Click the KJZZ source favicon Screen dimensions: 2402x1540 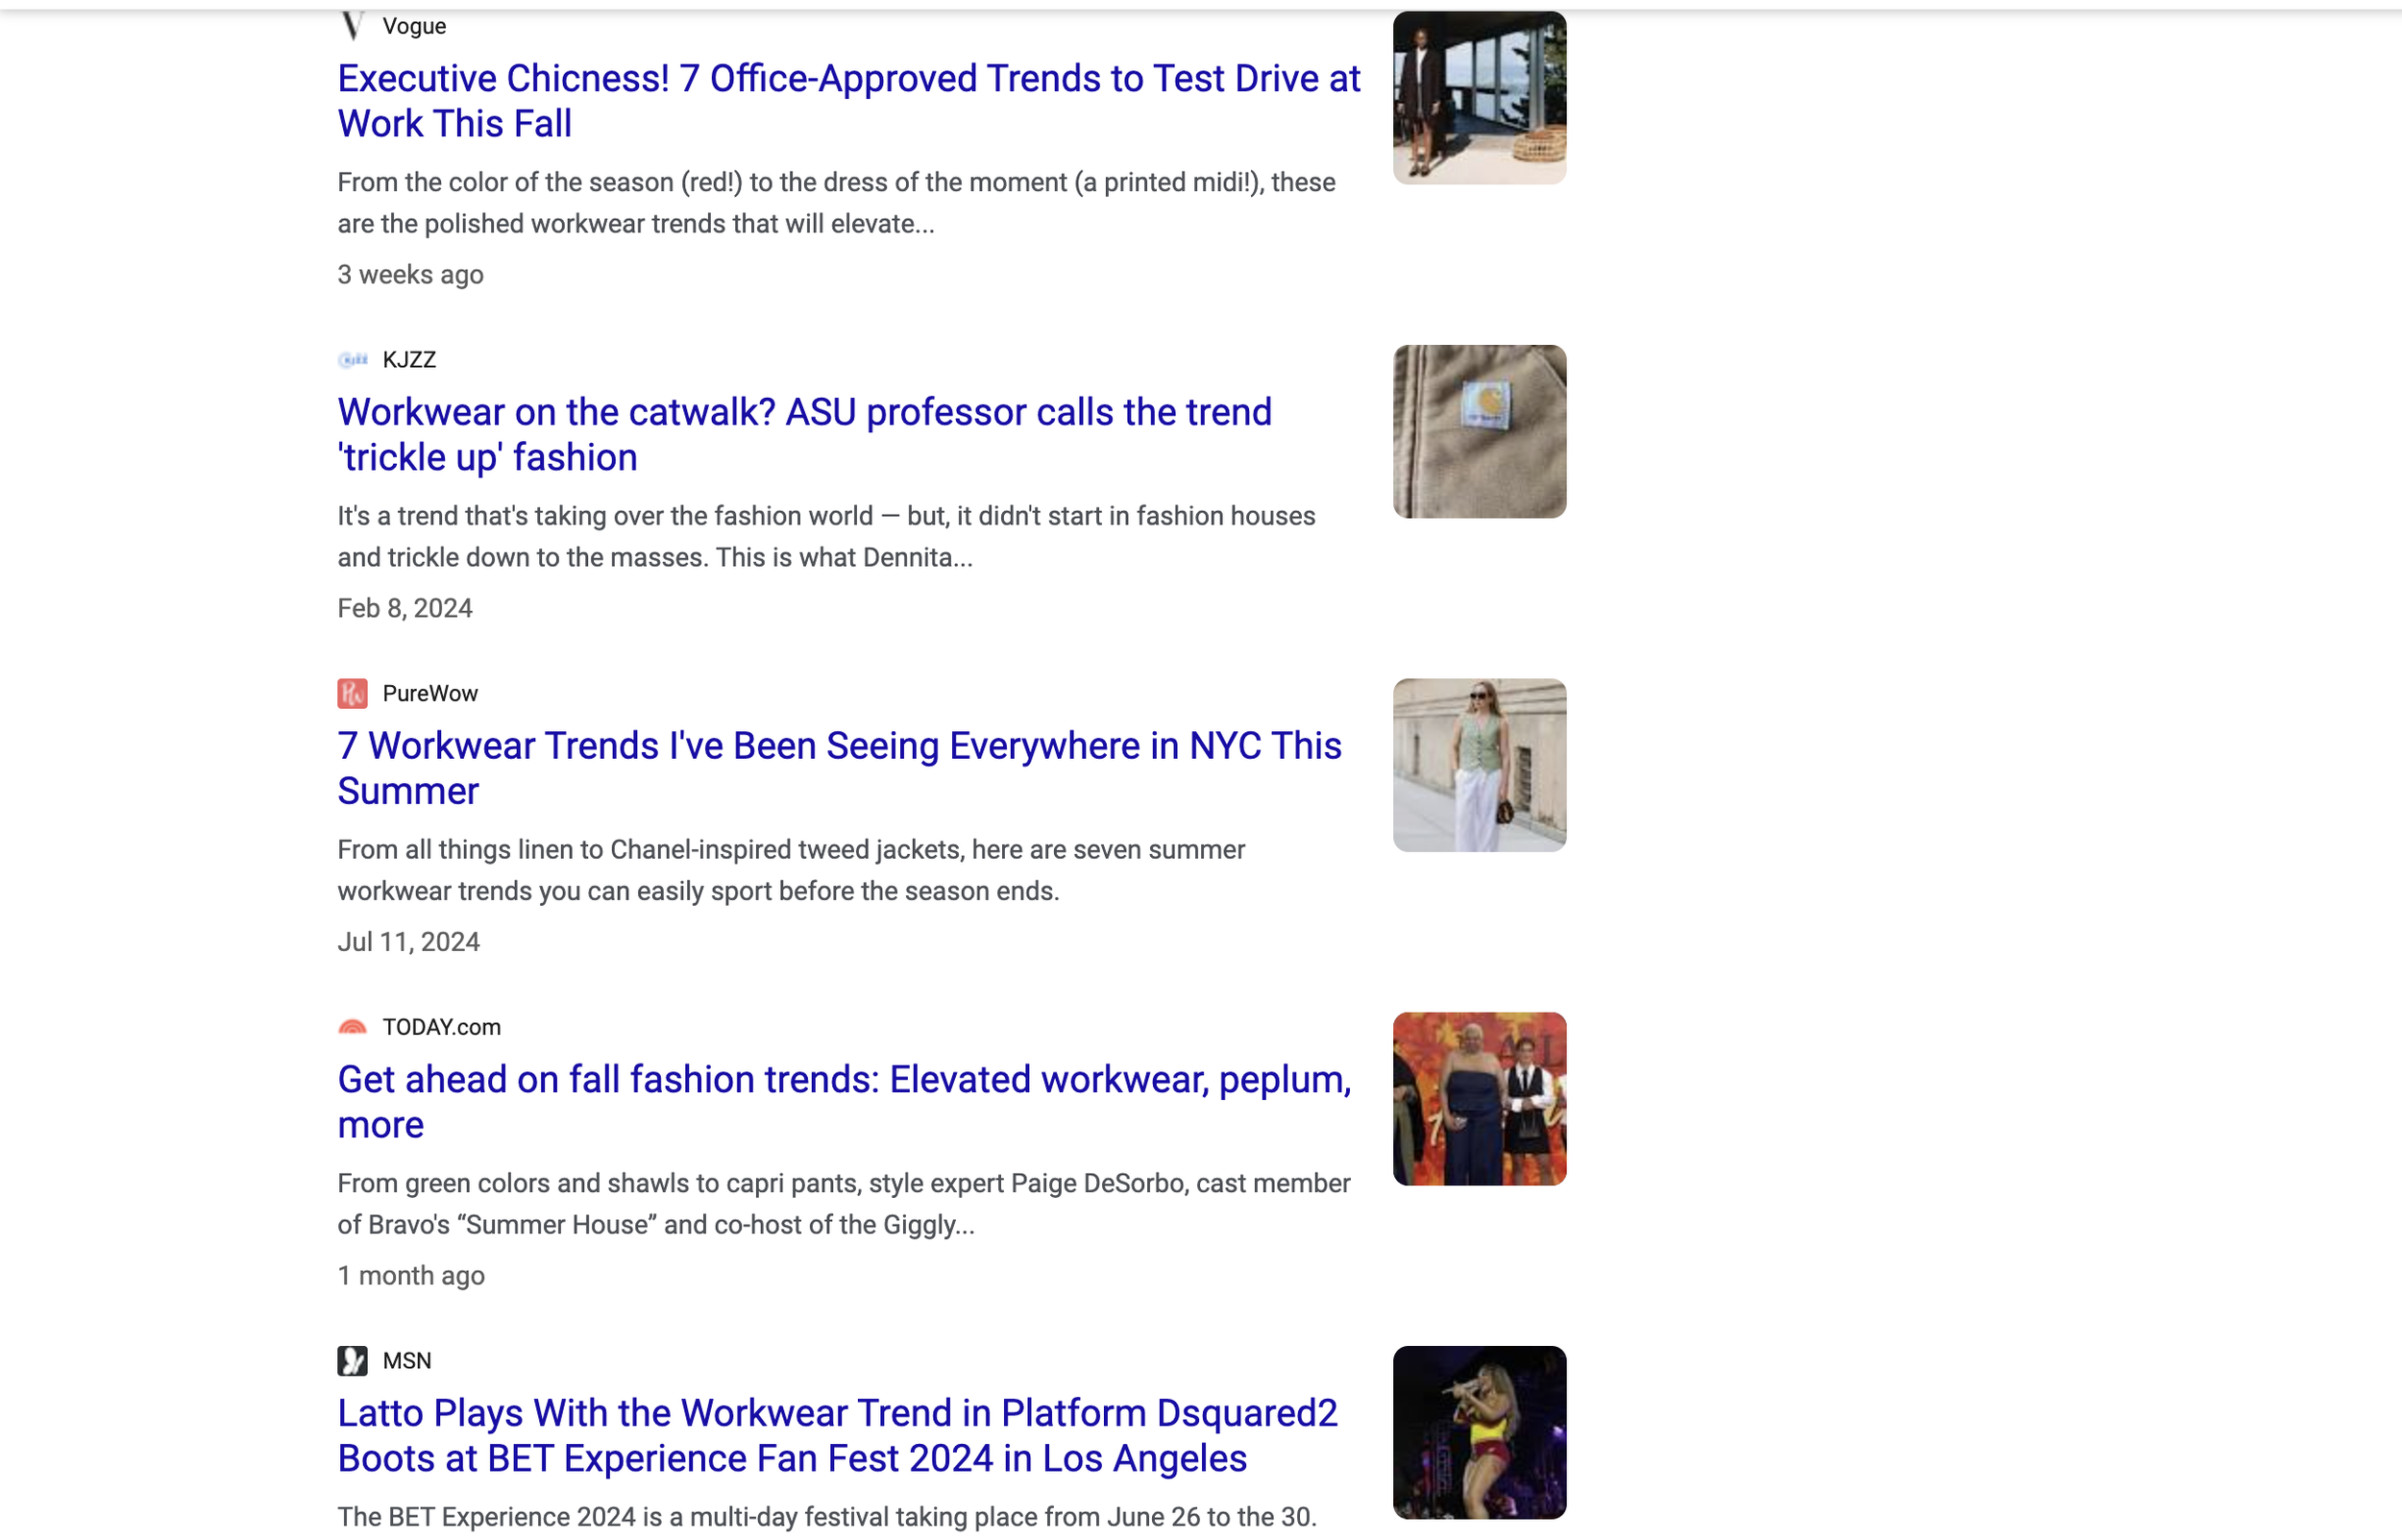352,360
